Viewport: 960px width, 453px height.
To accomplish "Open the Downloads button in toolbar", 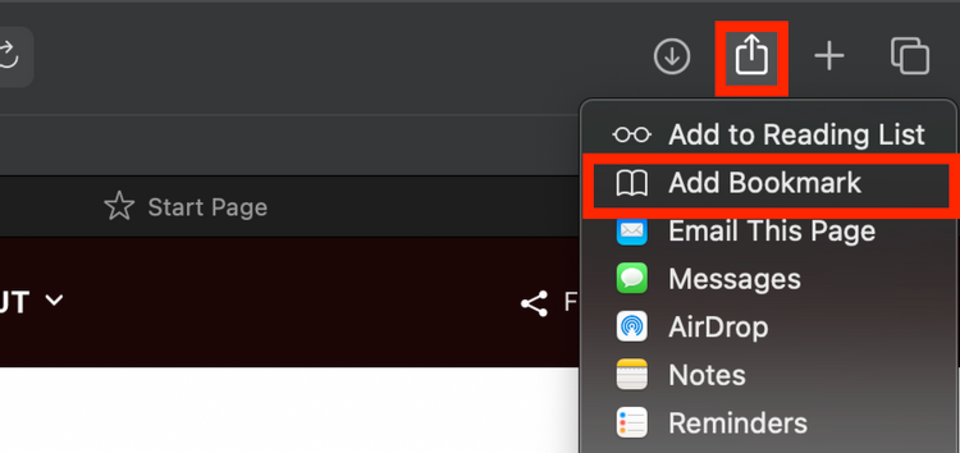I will point(672,56).
